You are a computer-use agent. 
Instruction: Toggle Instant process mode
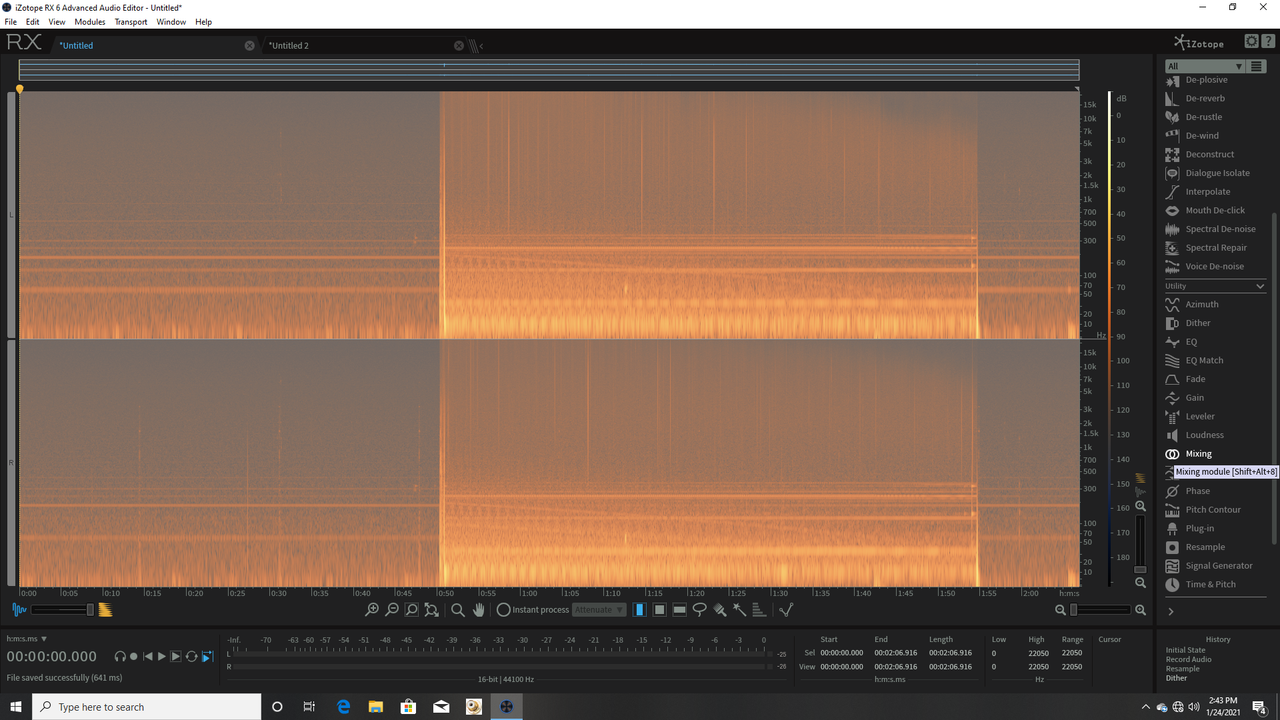point(533,610)
